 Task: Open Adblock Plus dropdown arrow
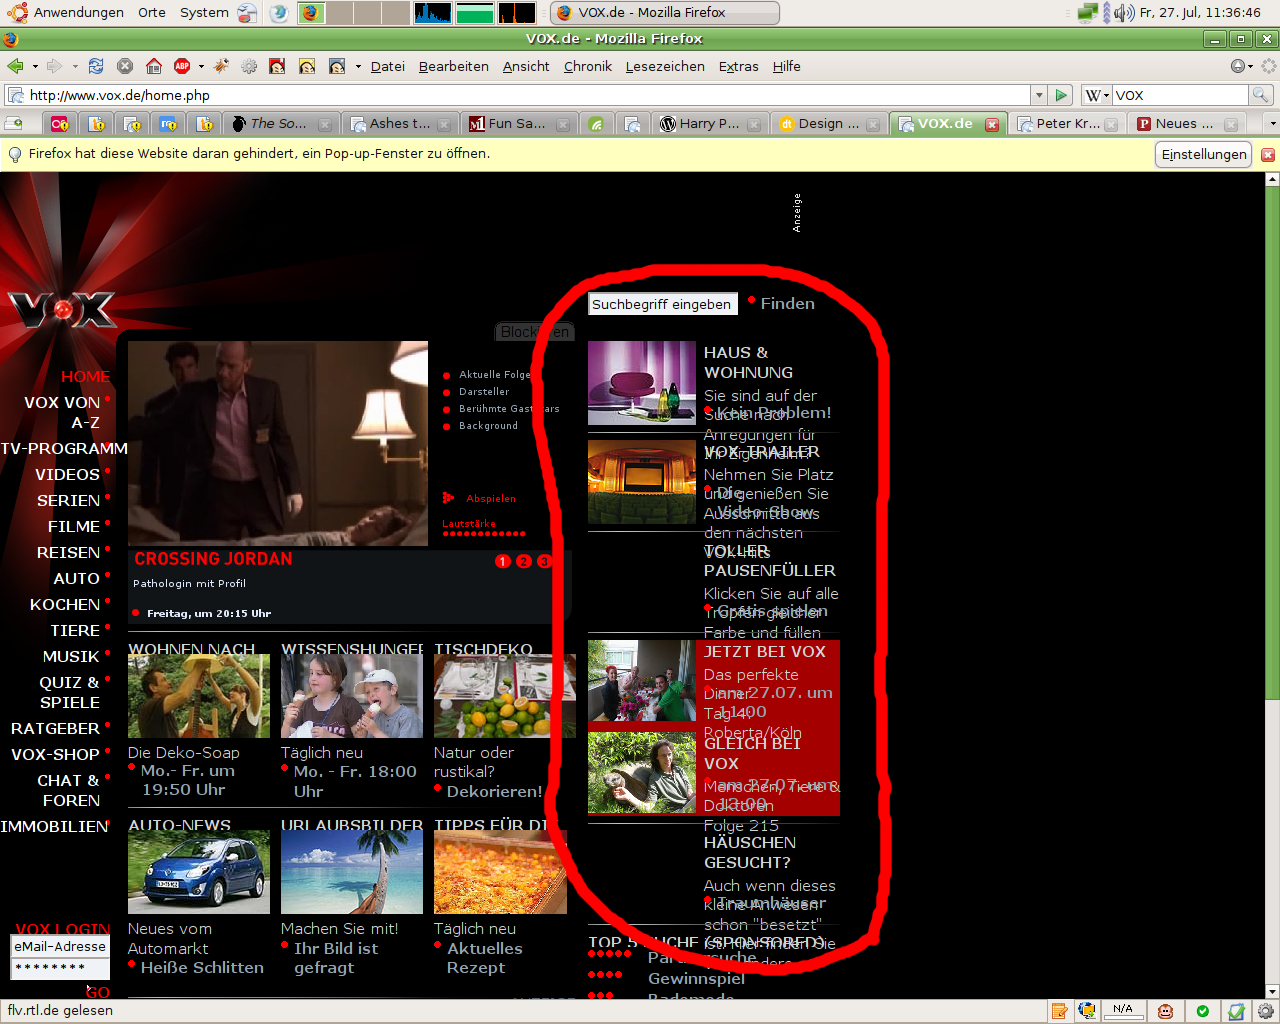[x=201, y=66]
